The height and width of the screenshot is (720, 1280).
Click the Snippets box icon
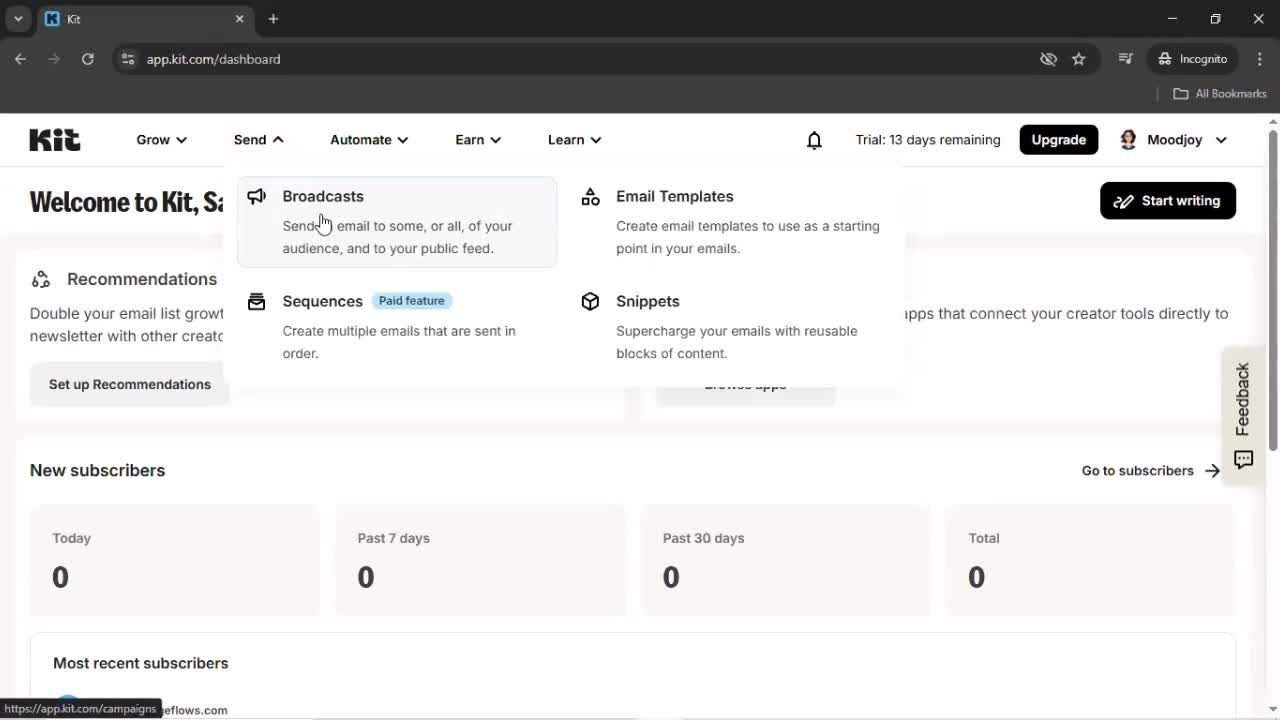[x=591, y=301]
